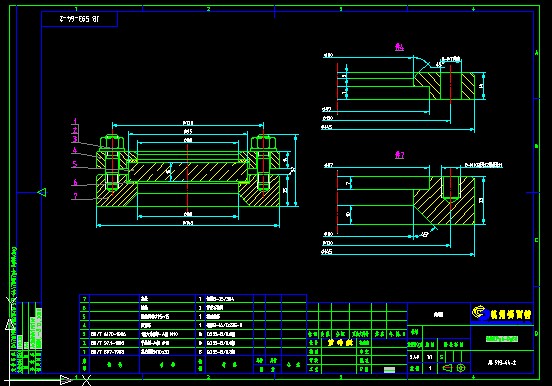Viewport: 552px width, 386px height.
Task: Select magenta balloon number 6 callout
Action: pyautogui.click(x=75, y=182)
